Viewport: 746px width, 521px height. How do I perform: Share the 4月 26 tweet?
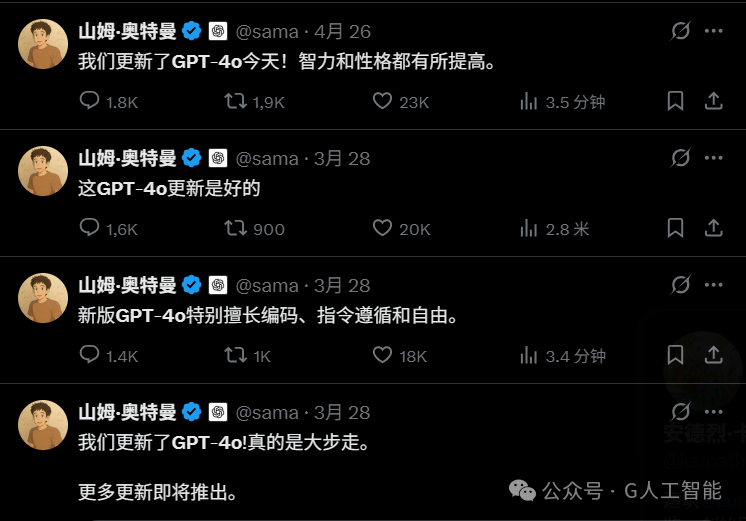713,101
